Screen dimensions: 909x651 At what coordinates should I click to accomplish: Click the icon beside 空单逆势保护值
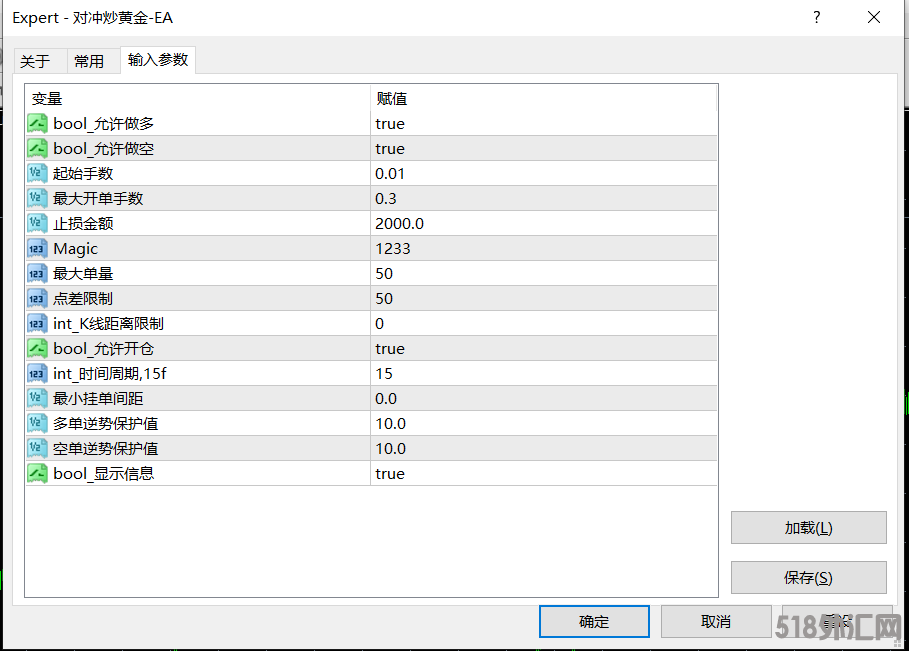[x=37, y=448]
